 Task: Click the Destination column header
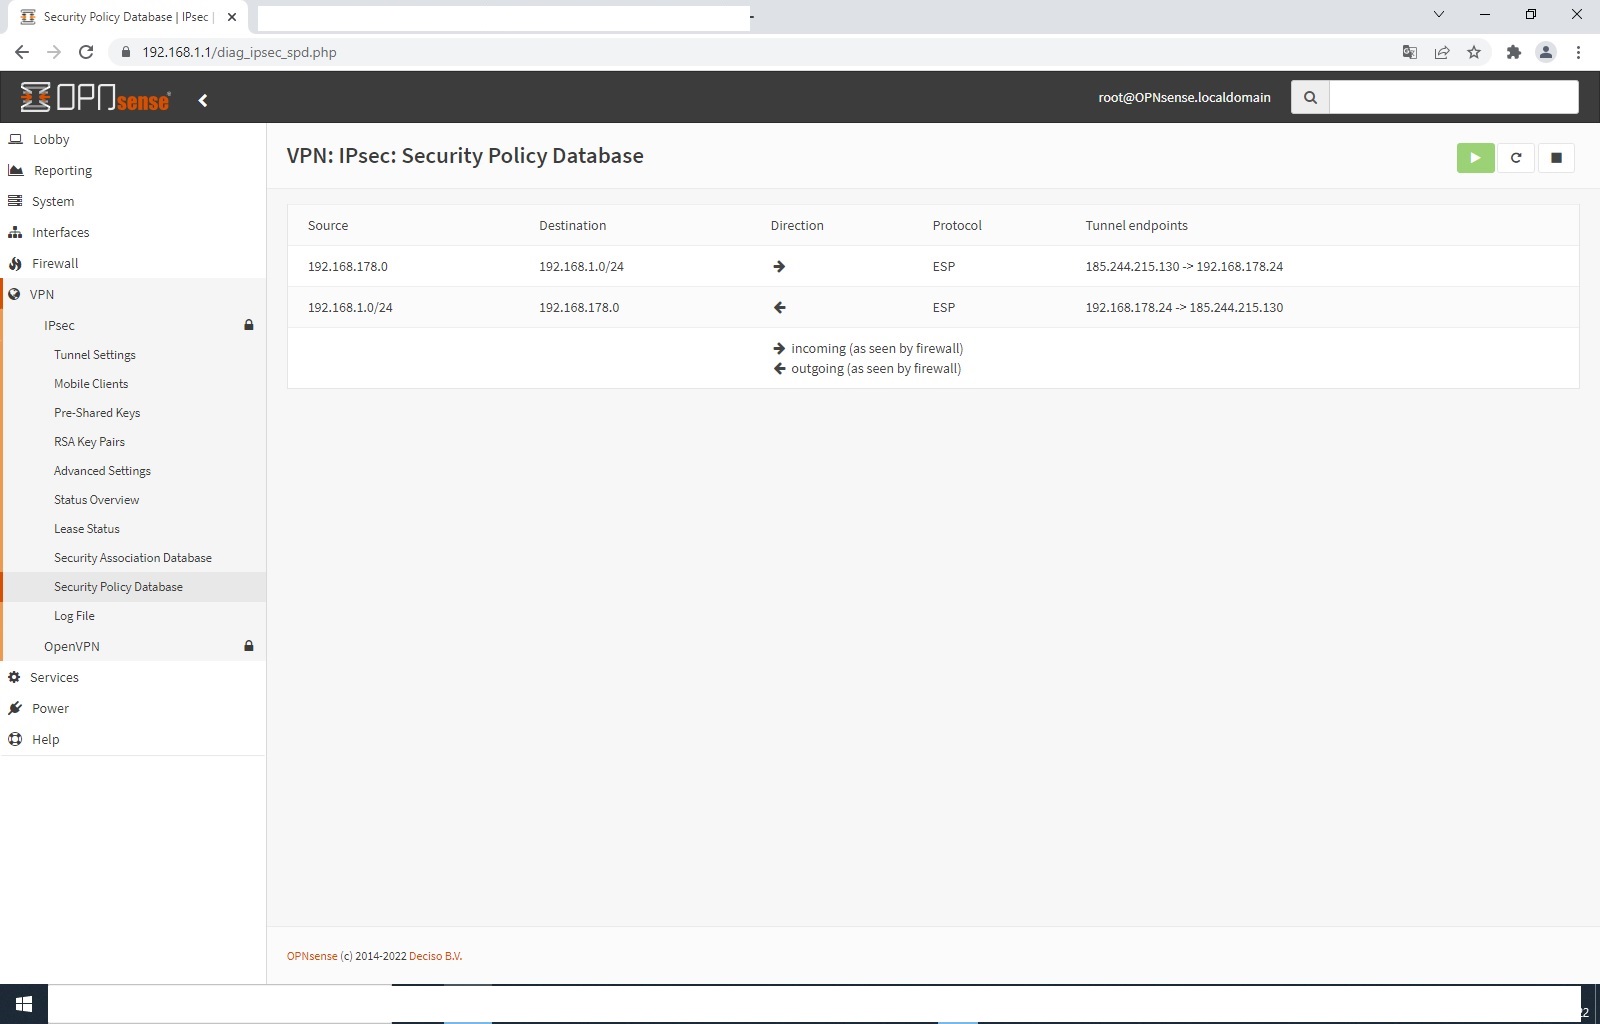(x=572, y=226)
